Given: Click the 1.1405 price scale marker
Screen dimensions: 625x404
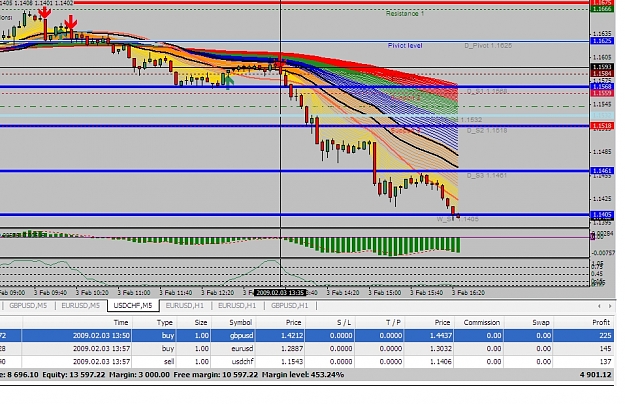Looking at the screenshot, I should point(602,215).
